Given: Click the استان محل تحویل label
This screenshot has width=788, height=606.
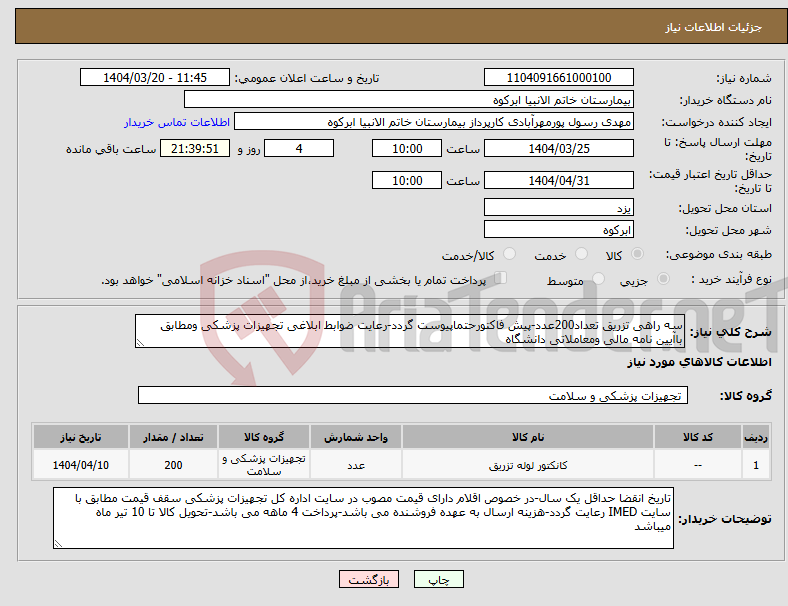Looking at the screenshot, I should (x=725, y=208).
